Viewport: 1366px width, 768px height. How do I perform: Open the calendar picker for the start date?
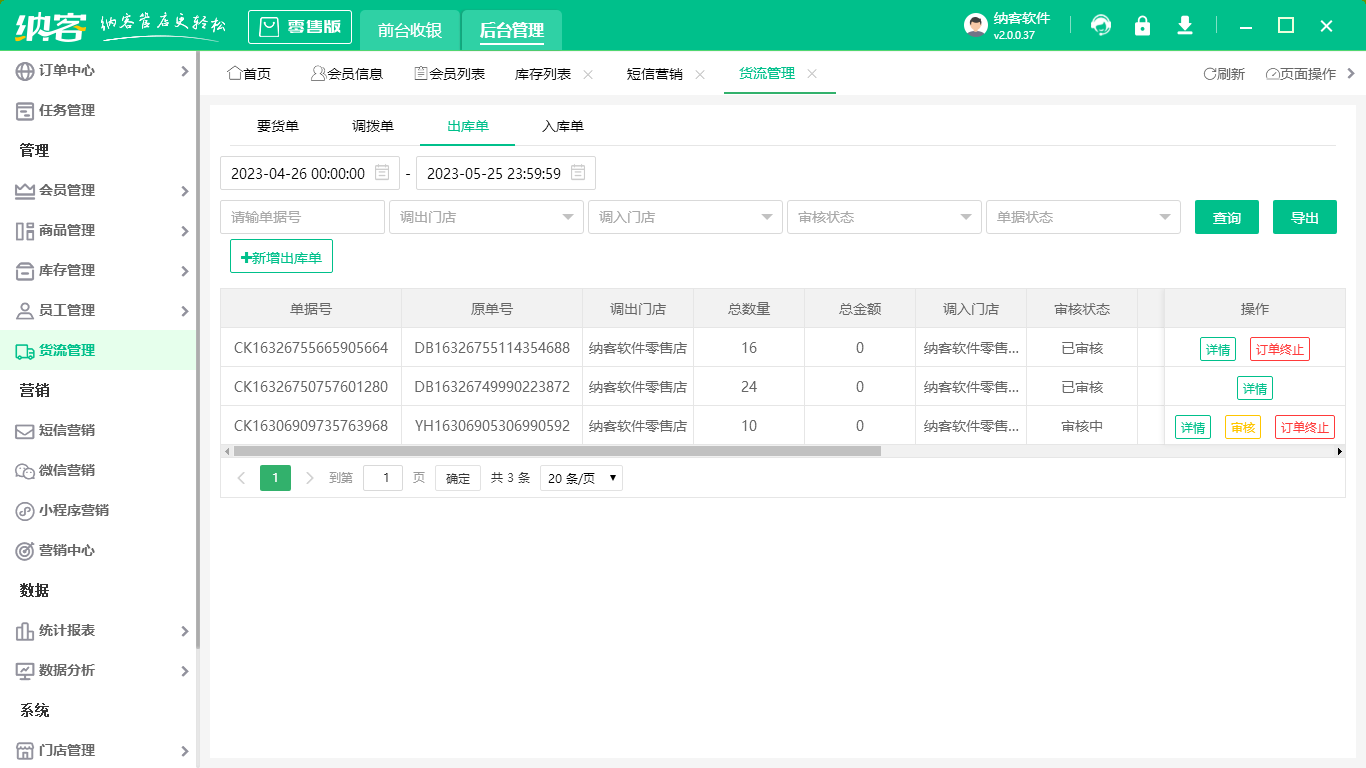(381, 172)
